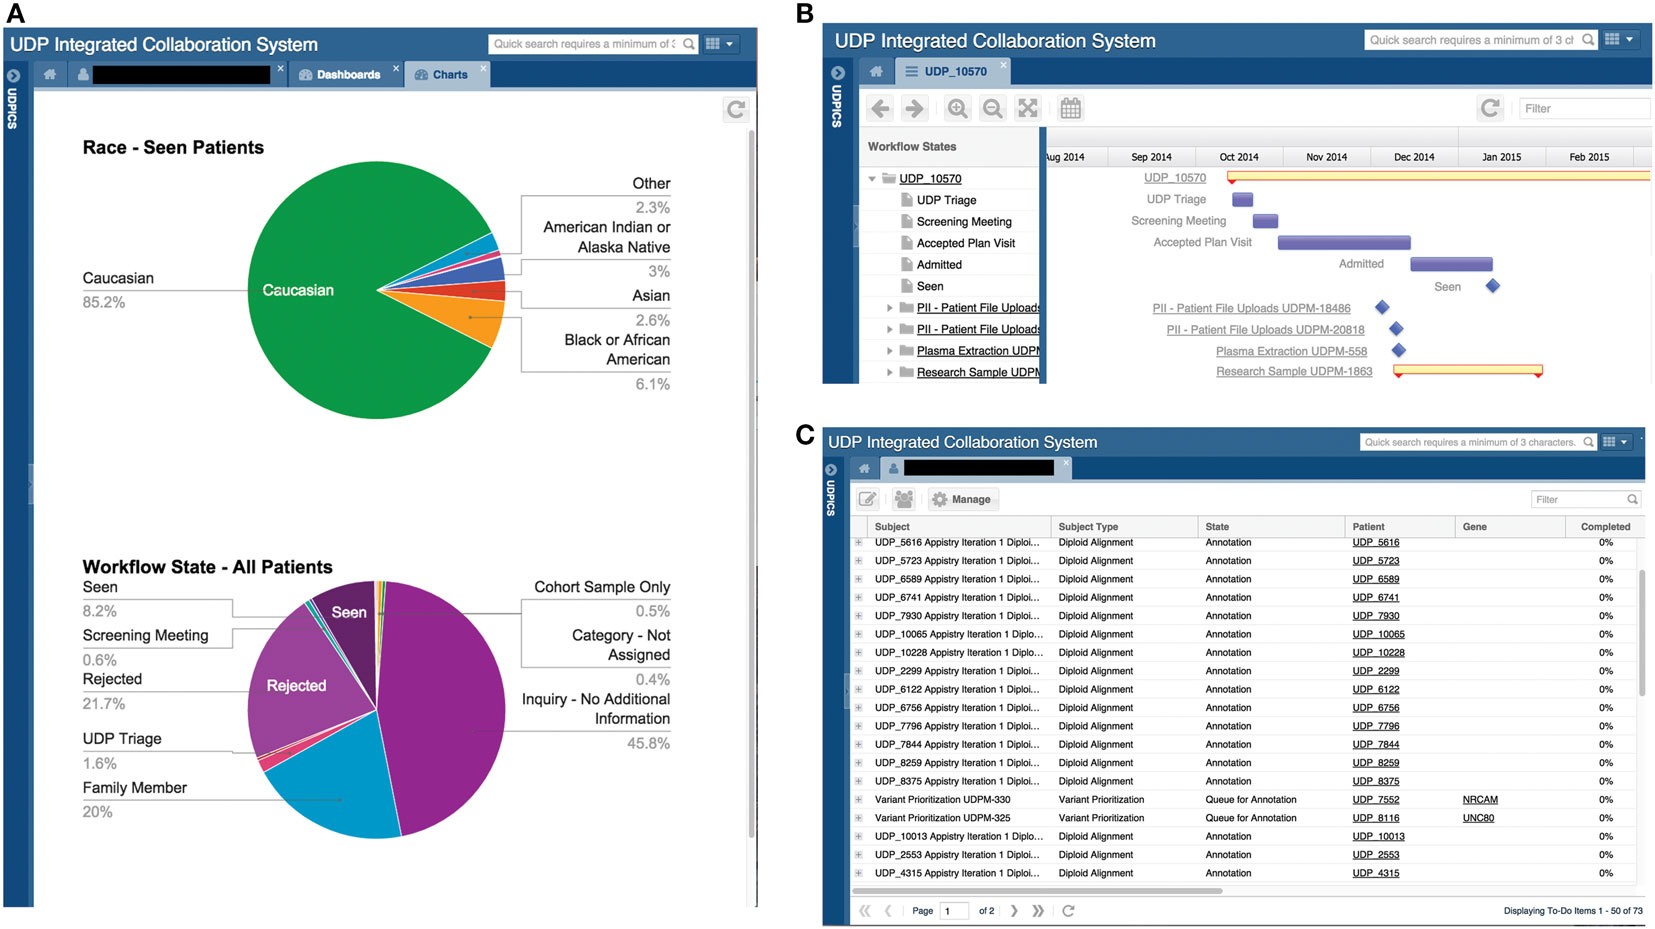Zoom in on the Gantt timeline

(x=957, y=109)
